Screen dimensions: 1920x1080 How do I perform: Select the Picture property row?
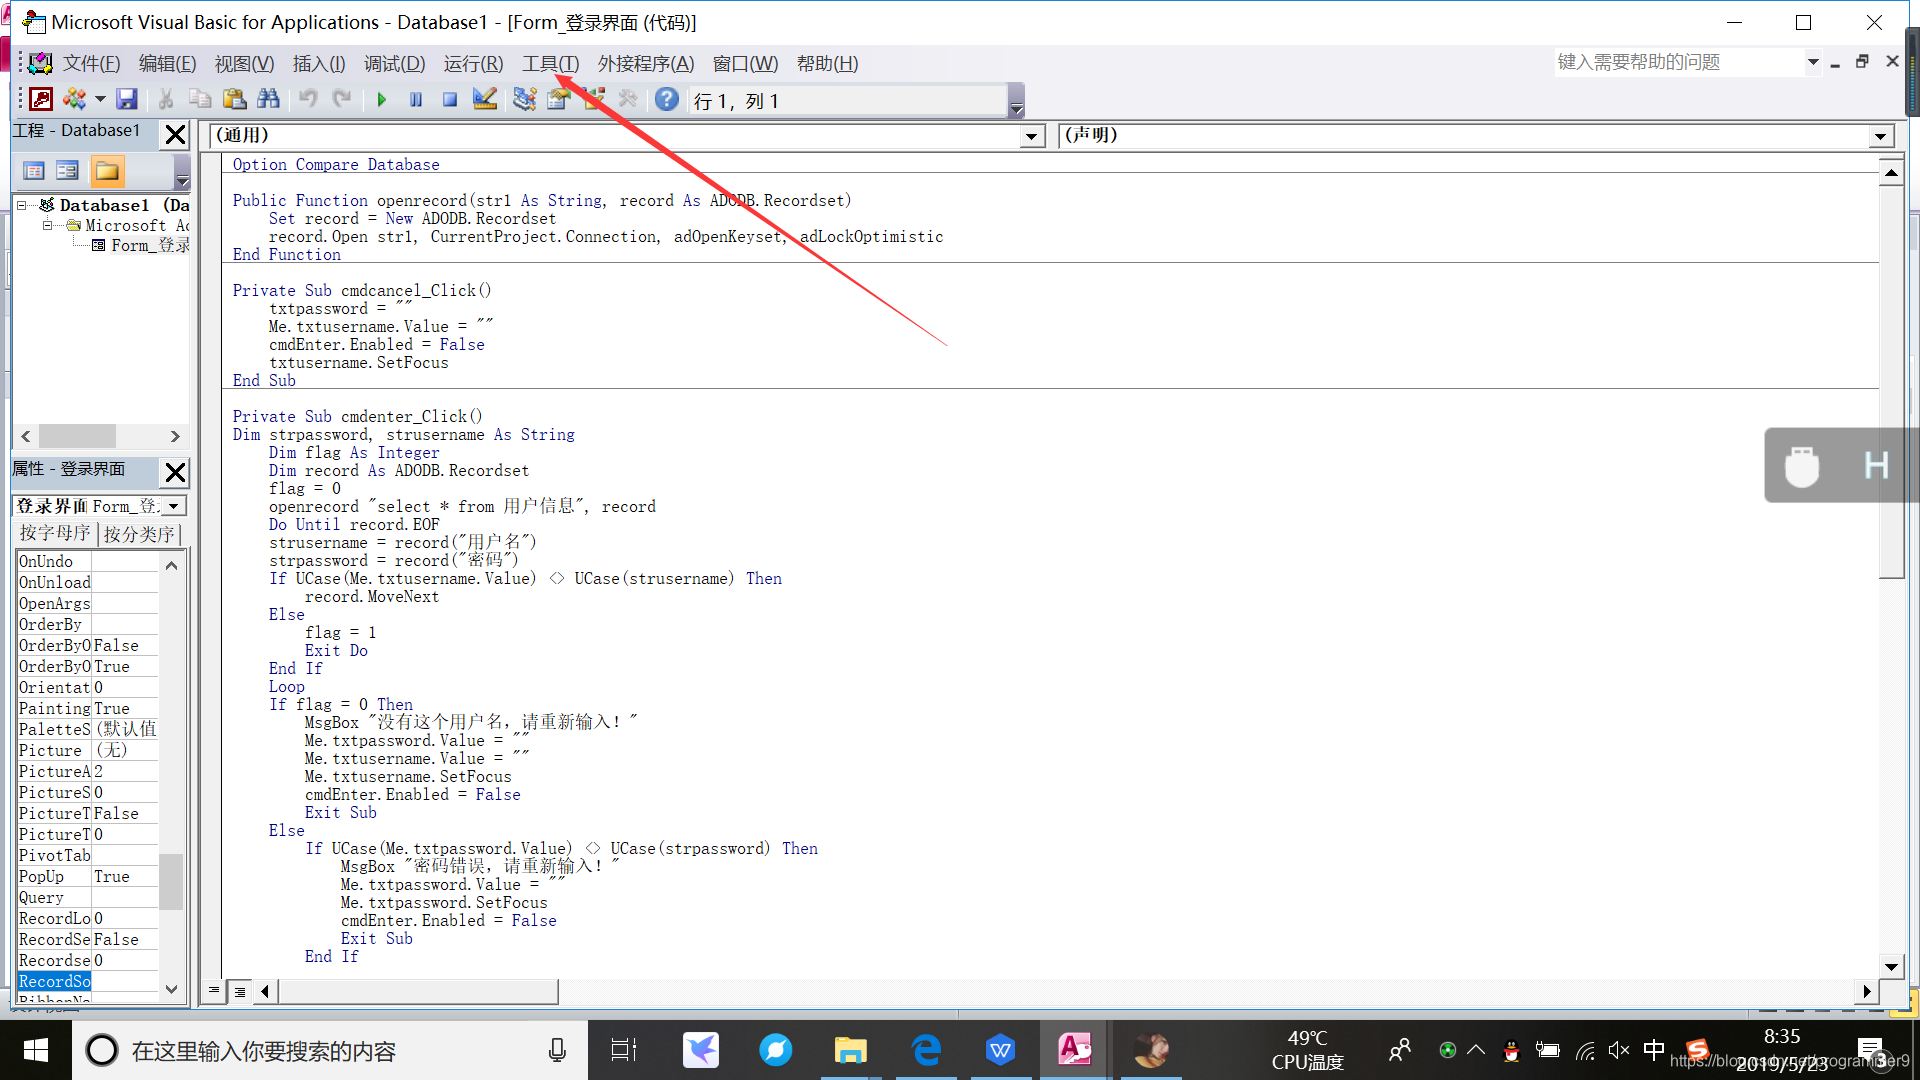click(x=88, y=750)
